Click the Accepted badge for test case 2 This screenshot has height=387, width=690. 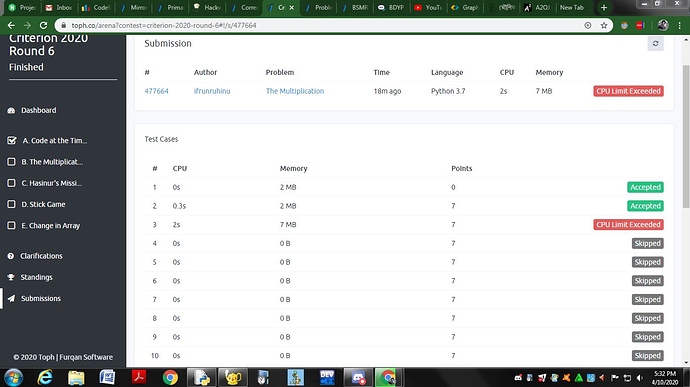pos(645,206)
